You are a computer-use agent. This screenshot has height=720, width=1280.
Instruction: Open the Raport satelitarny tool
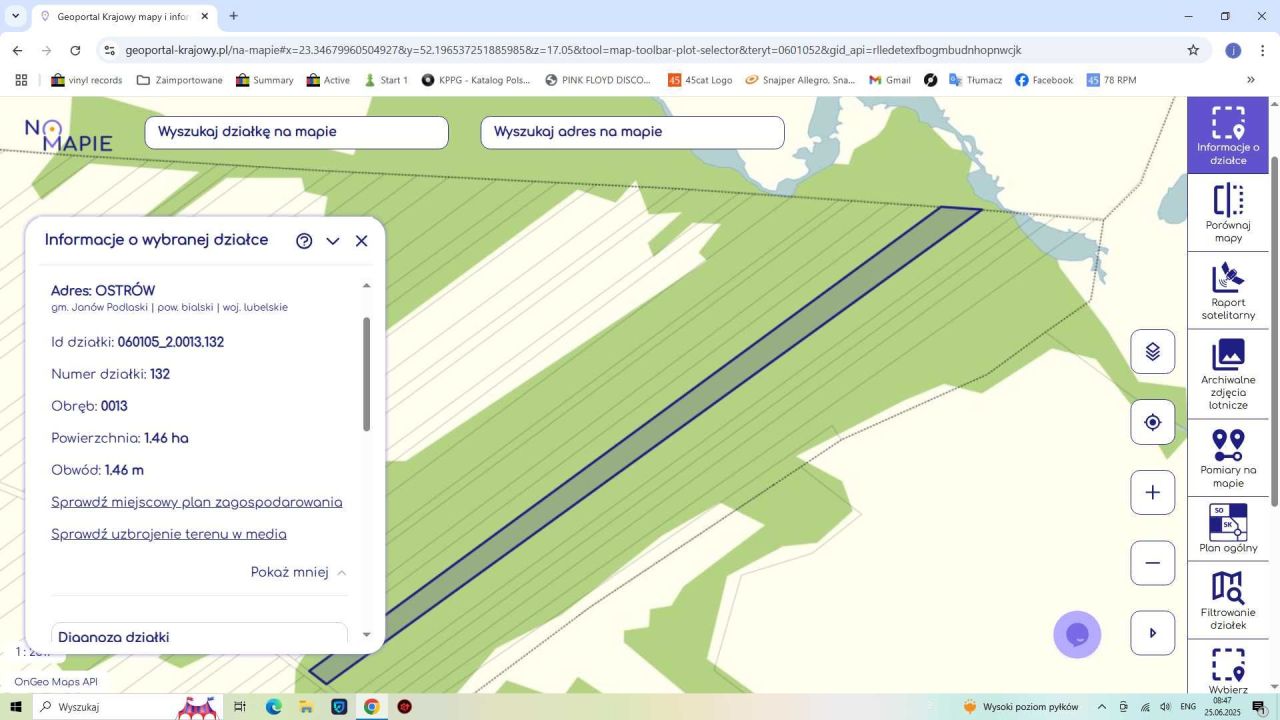point(1228,291)
